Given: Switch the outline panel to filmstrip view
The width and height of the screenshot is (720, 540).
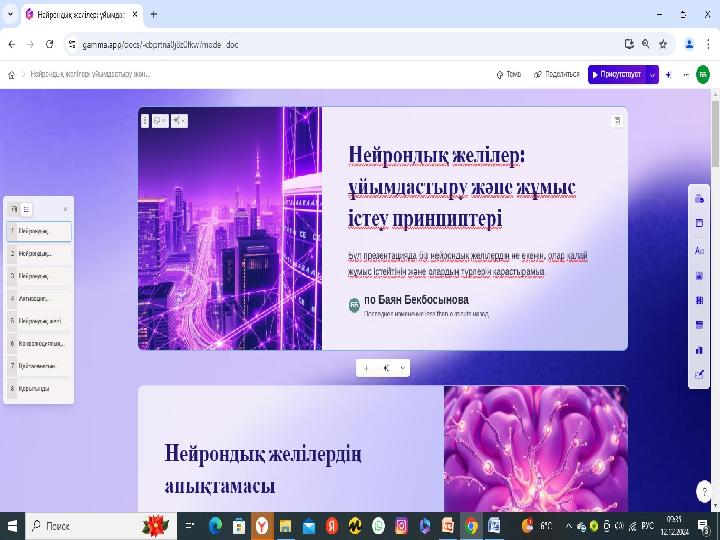Looking at the screenshot, I should click(14, 209).
